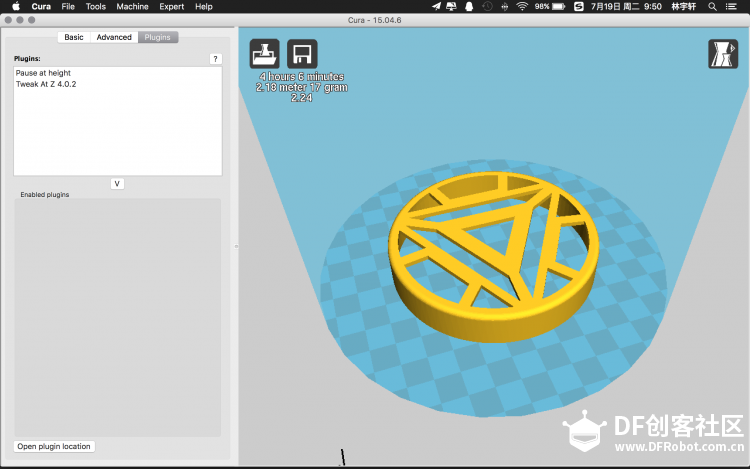
Task: Open the Expert menu
Action: click(172, 7)
